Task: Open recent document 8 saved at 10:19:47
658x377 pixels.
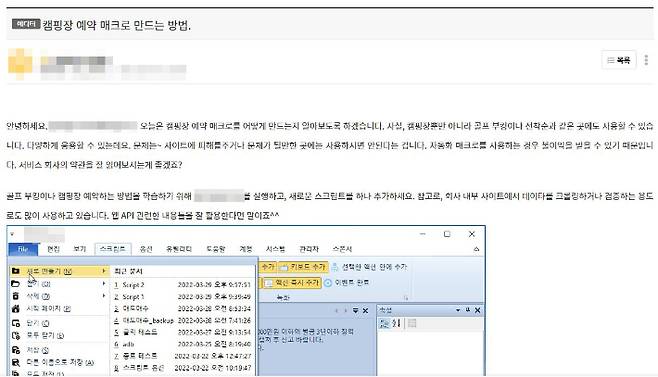Action: click(183, 368)
